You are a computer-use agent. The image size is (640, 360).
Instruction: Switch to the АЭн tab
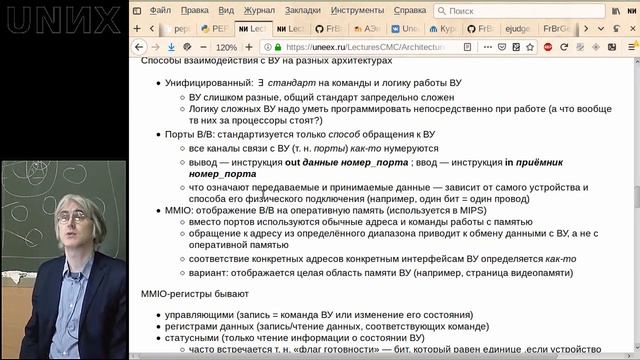367,29
